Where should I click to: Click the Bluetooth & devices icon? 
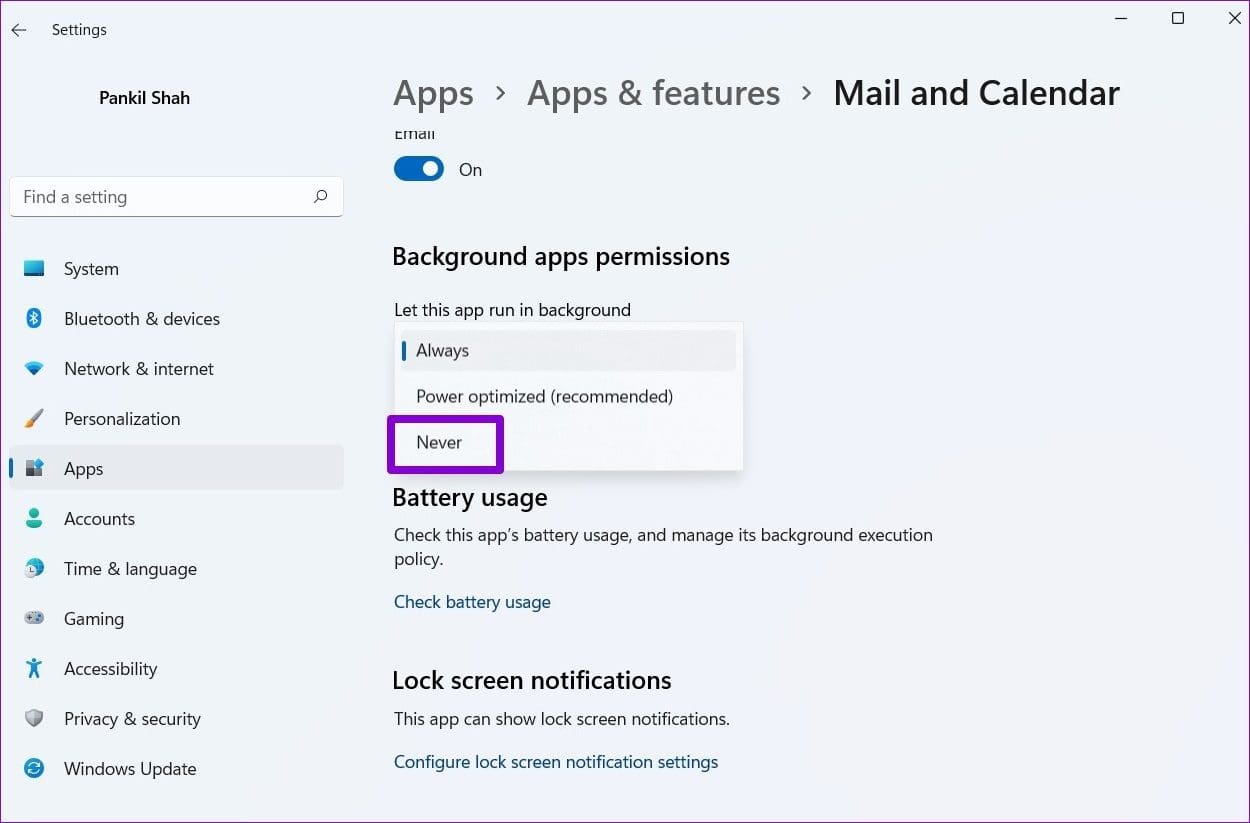(x=34, y=319)
